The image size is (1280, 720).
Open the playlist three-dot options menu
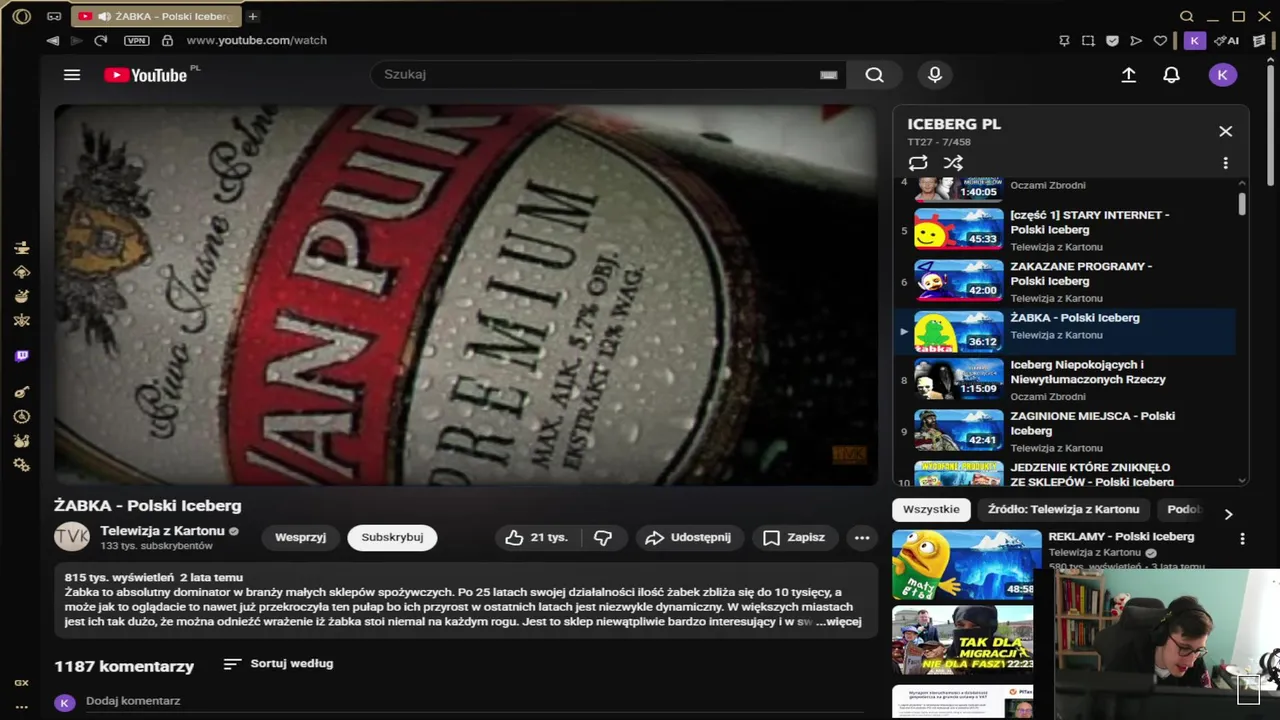pos(1225,163)
